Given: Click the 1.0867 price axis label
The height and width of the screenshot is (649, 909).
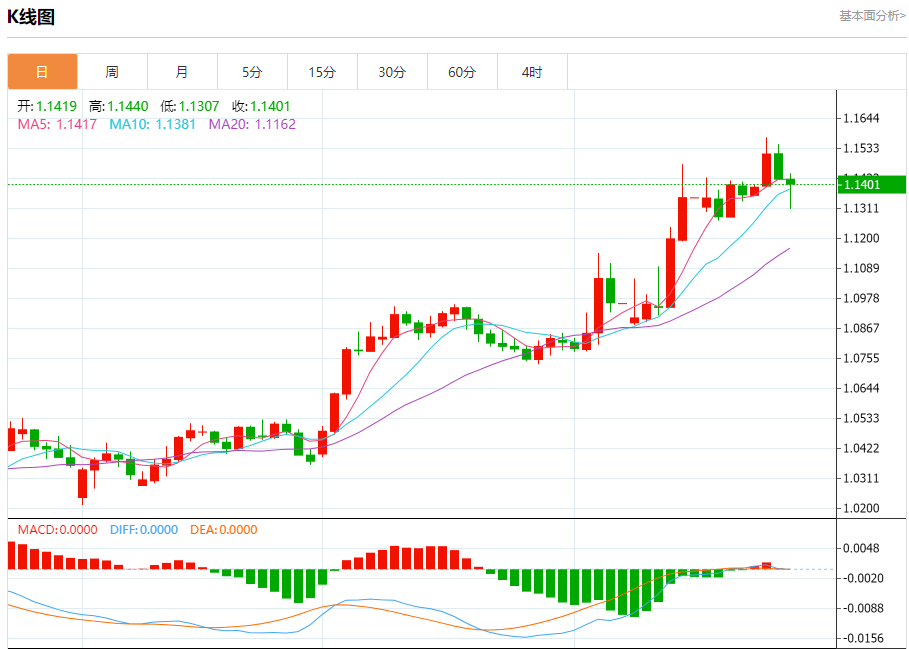Looking at the screenshot, I should click(x=863, y=328).
